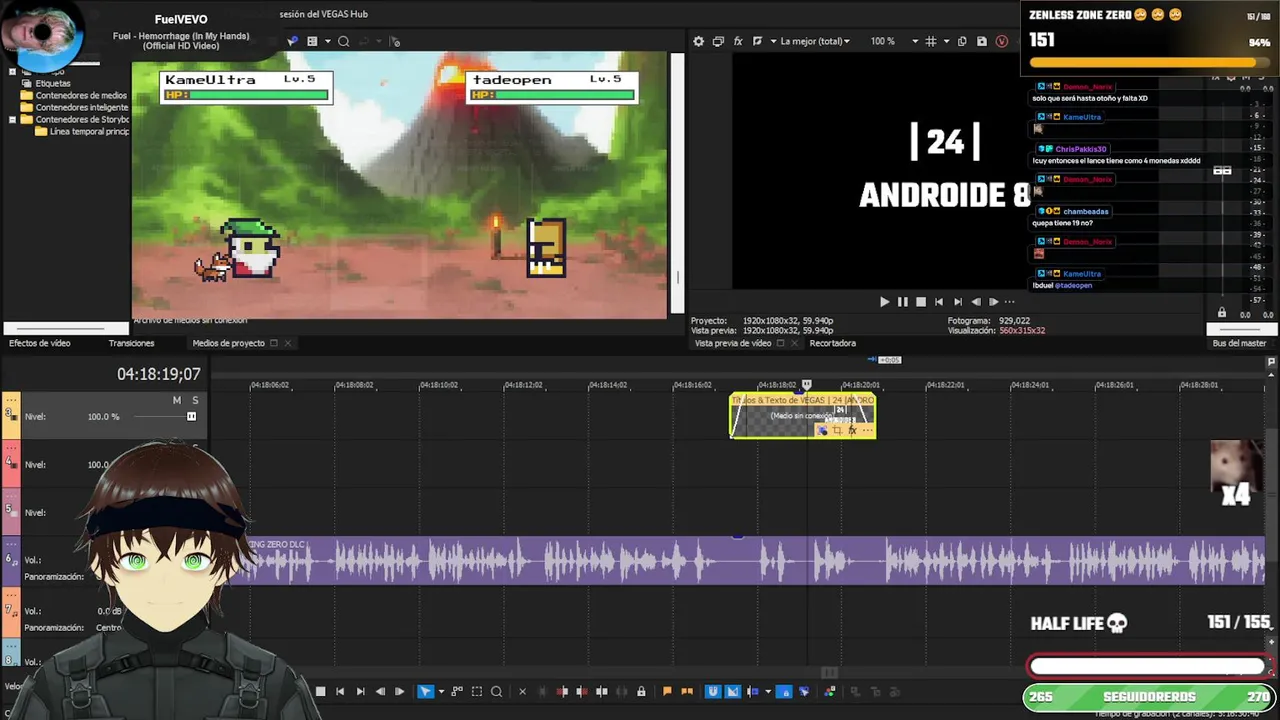Click the master bus lock icon

coord(1221,313)
